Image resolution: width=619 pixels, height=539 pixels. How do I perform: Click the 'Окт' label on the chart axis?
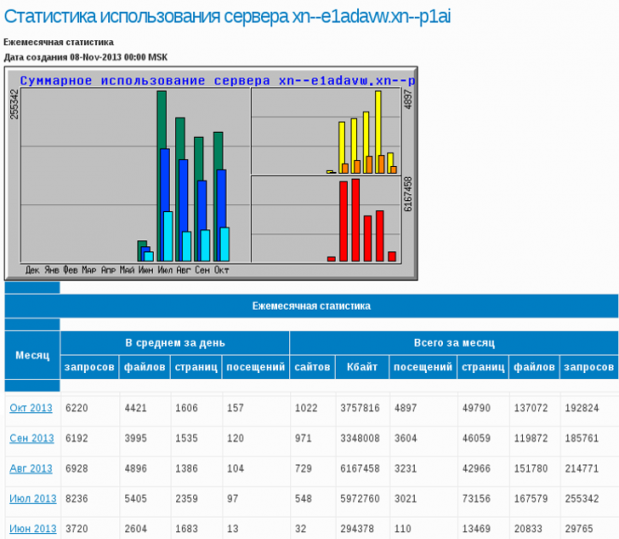click(222, 270)
